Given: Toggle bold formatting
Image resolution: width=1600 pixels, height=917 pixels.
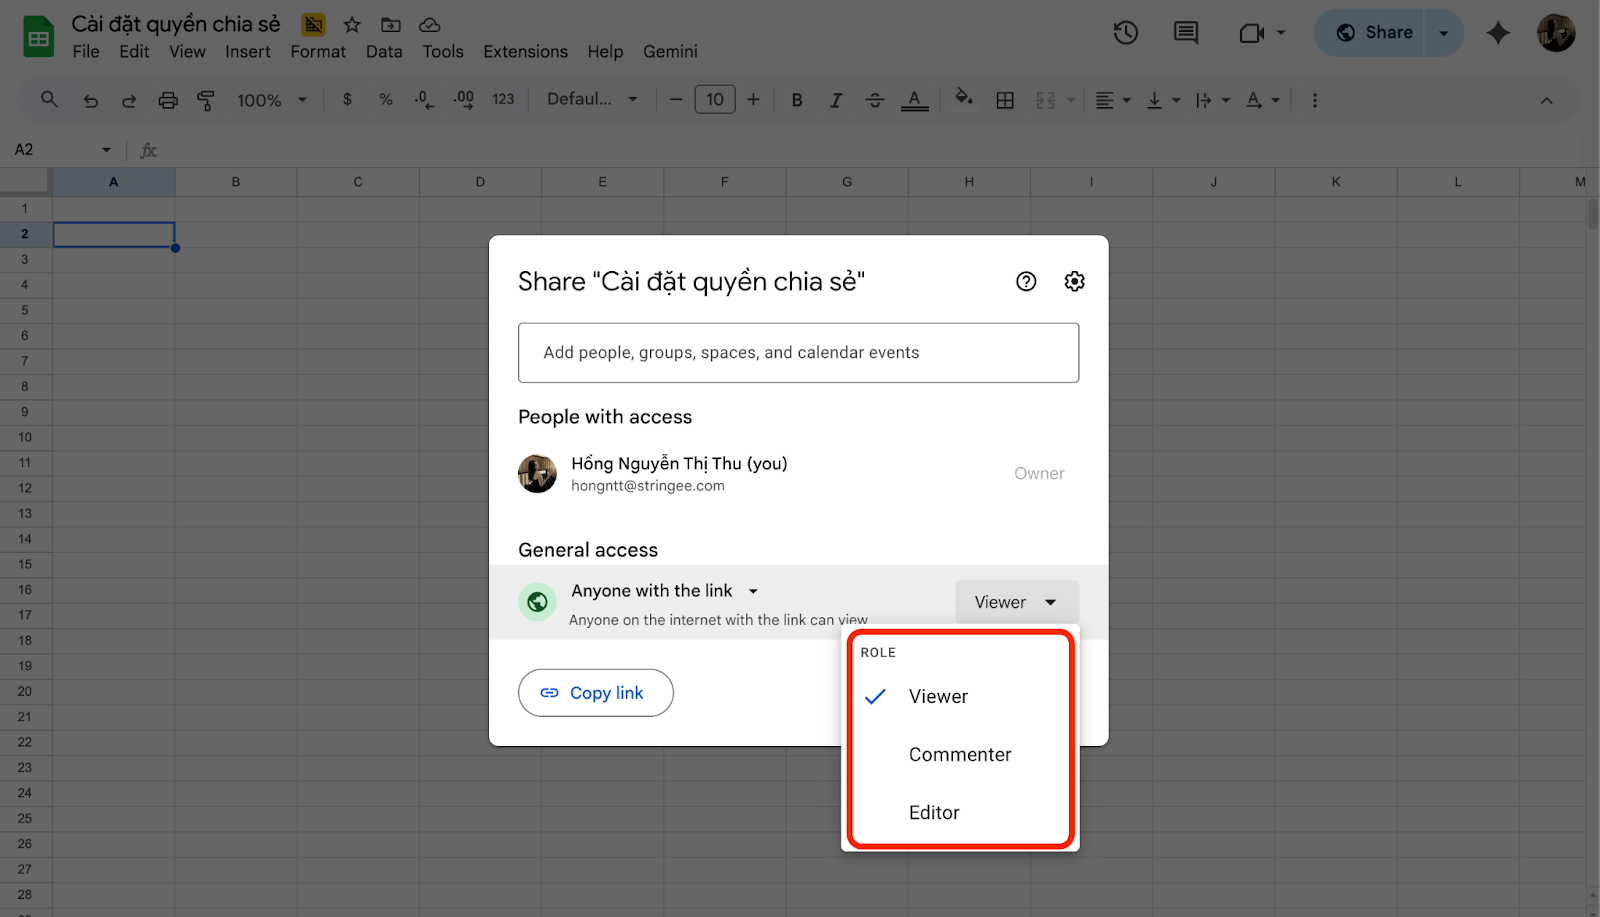Looking at the screenshot, I should pyautogui.click(x=797, y=100).
